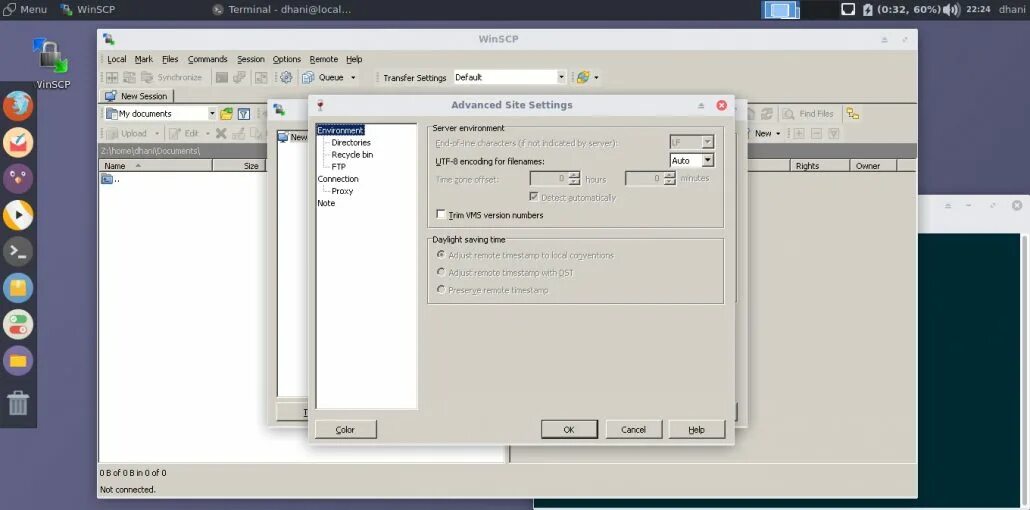Open the Upload dropdown arrow
This screenshot has width=1030, height=510.
pos(157,133)
